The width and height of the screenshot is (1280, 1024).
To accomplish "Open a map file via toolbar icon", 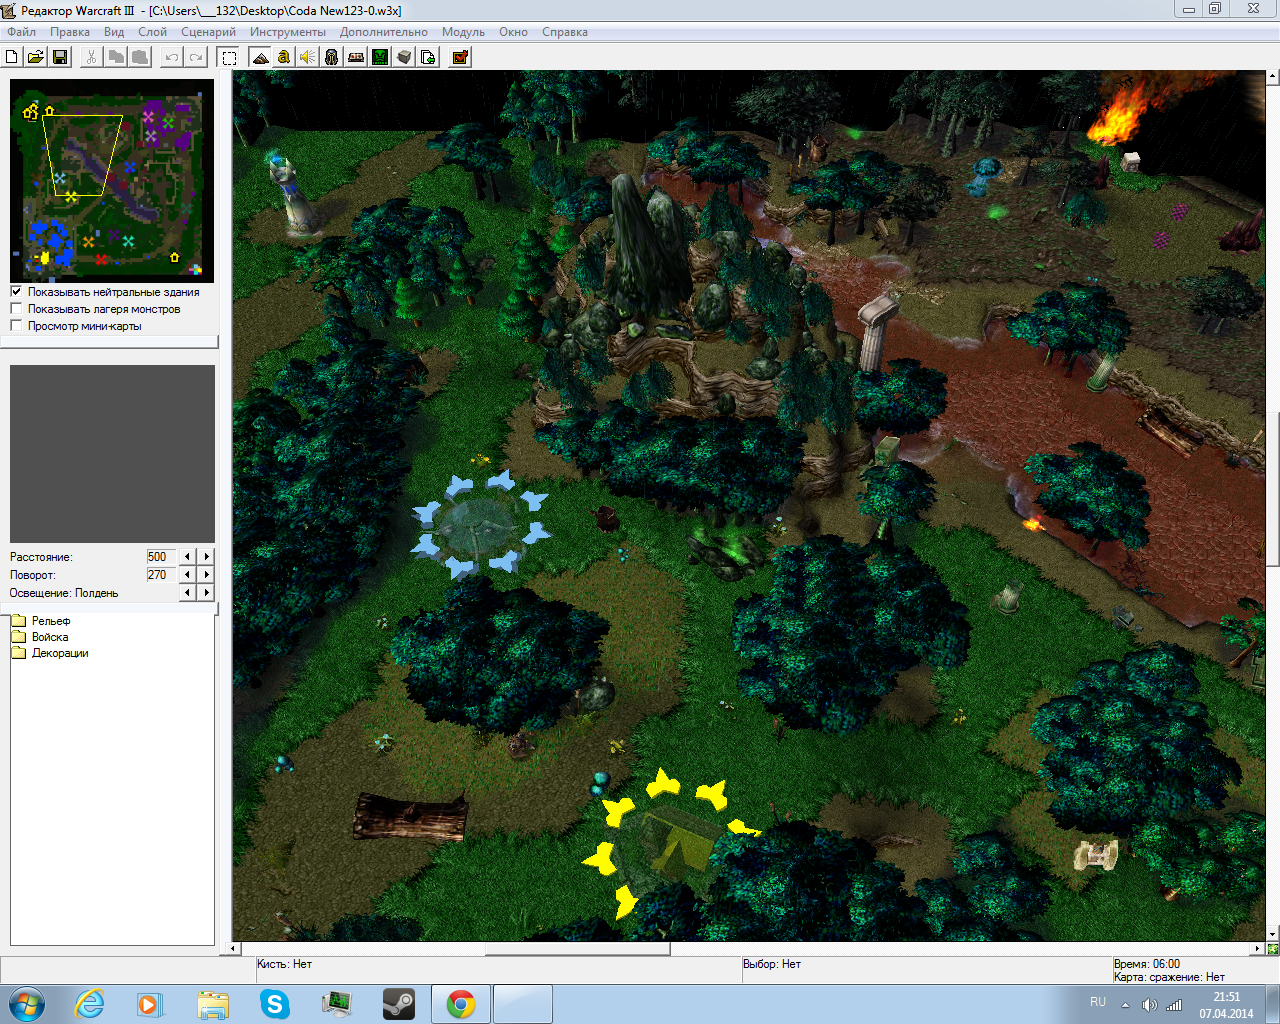I will (x=36, y=57).
